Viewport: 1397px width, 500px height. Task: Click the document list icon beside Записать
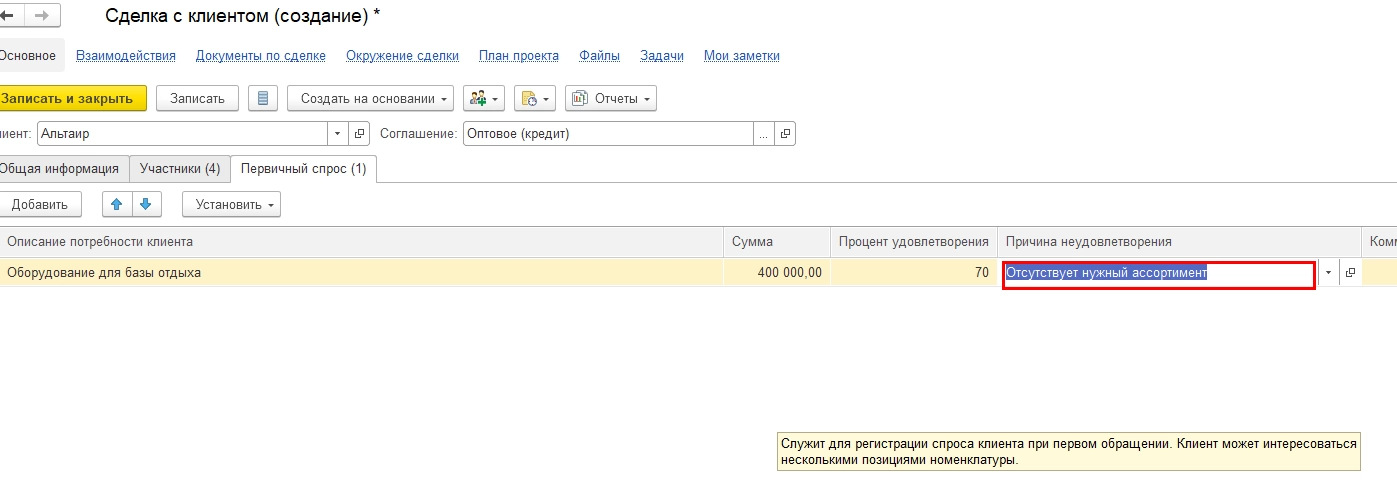tap(263, 98)
